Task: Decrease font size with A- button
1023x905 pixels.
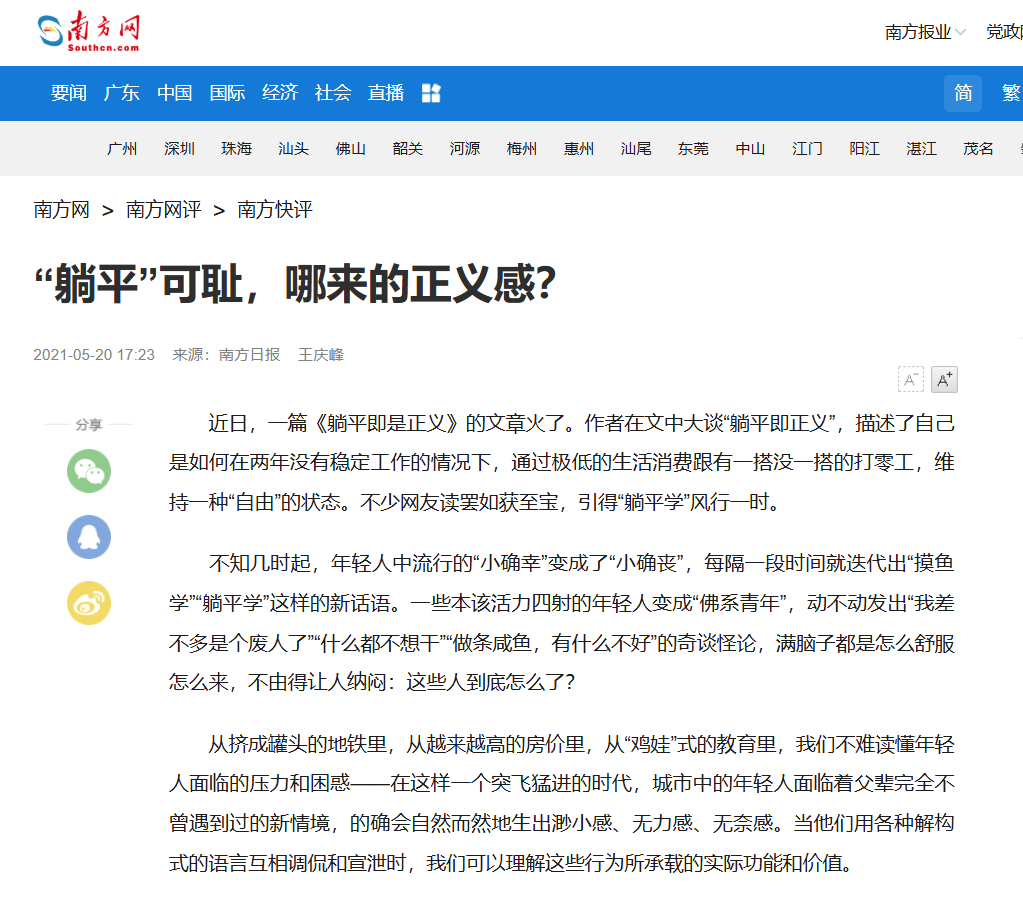Action: pos(911,380)
